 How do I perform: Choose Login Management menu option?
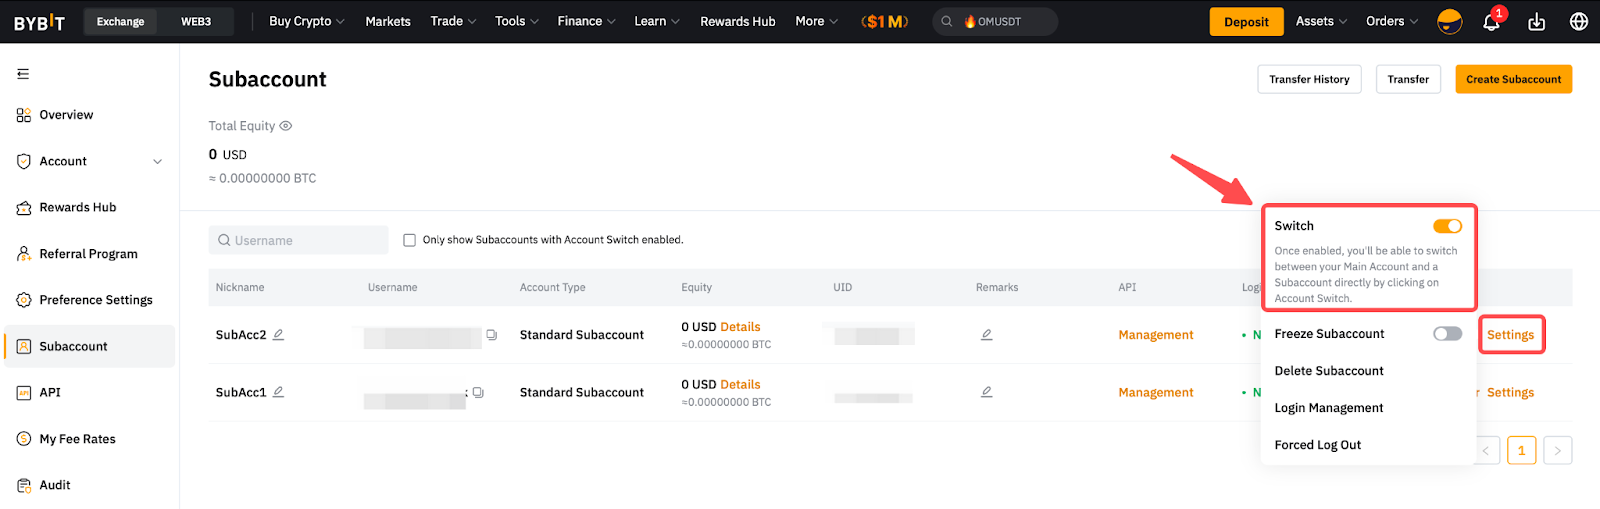coord(1329,408)
